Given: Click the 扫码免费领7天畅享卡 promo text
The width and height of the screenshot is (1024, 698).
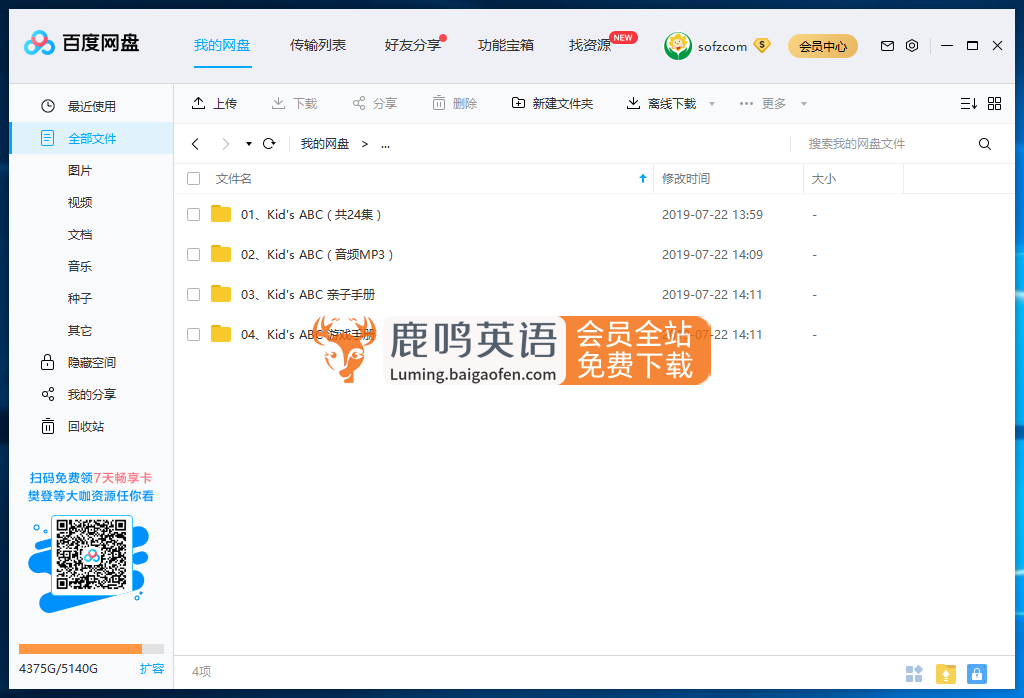Looking at the screenshot, I should pos(91,478).
